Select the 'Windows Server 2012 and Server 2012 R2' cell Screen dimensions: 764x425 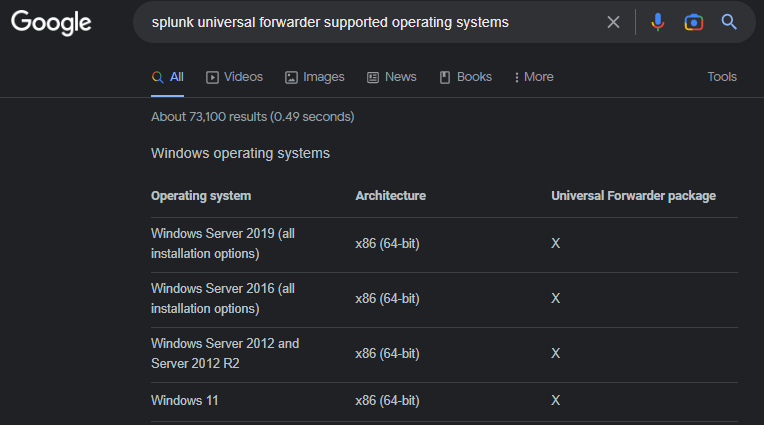coord(225,354)
